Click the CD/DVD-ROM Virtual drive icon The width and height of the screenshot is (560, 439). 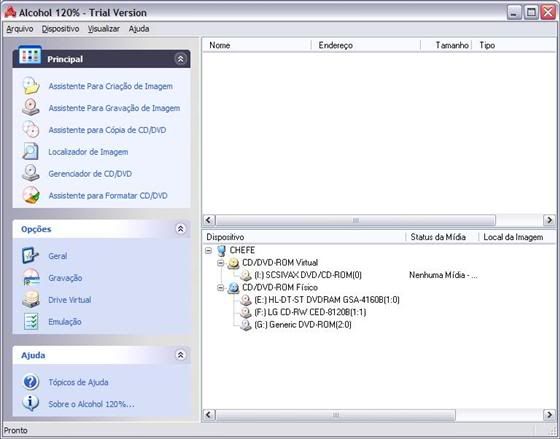tap(233, 263)
